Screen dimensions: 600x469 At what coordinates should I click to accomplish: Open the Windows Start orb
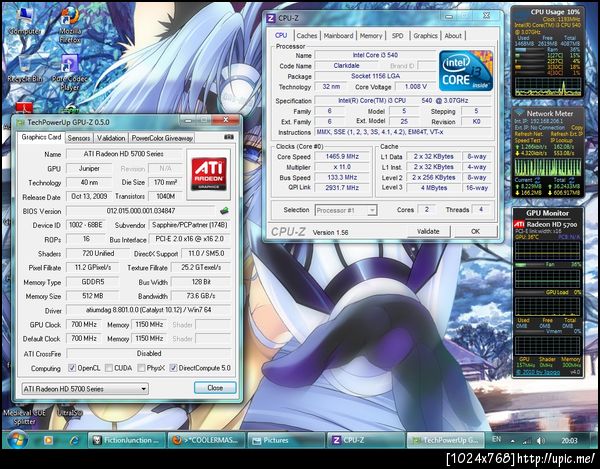point(17,440)
